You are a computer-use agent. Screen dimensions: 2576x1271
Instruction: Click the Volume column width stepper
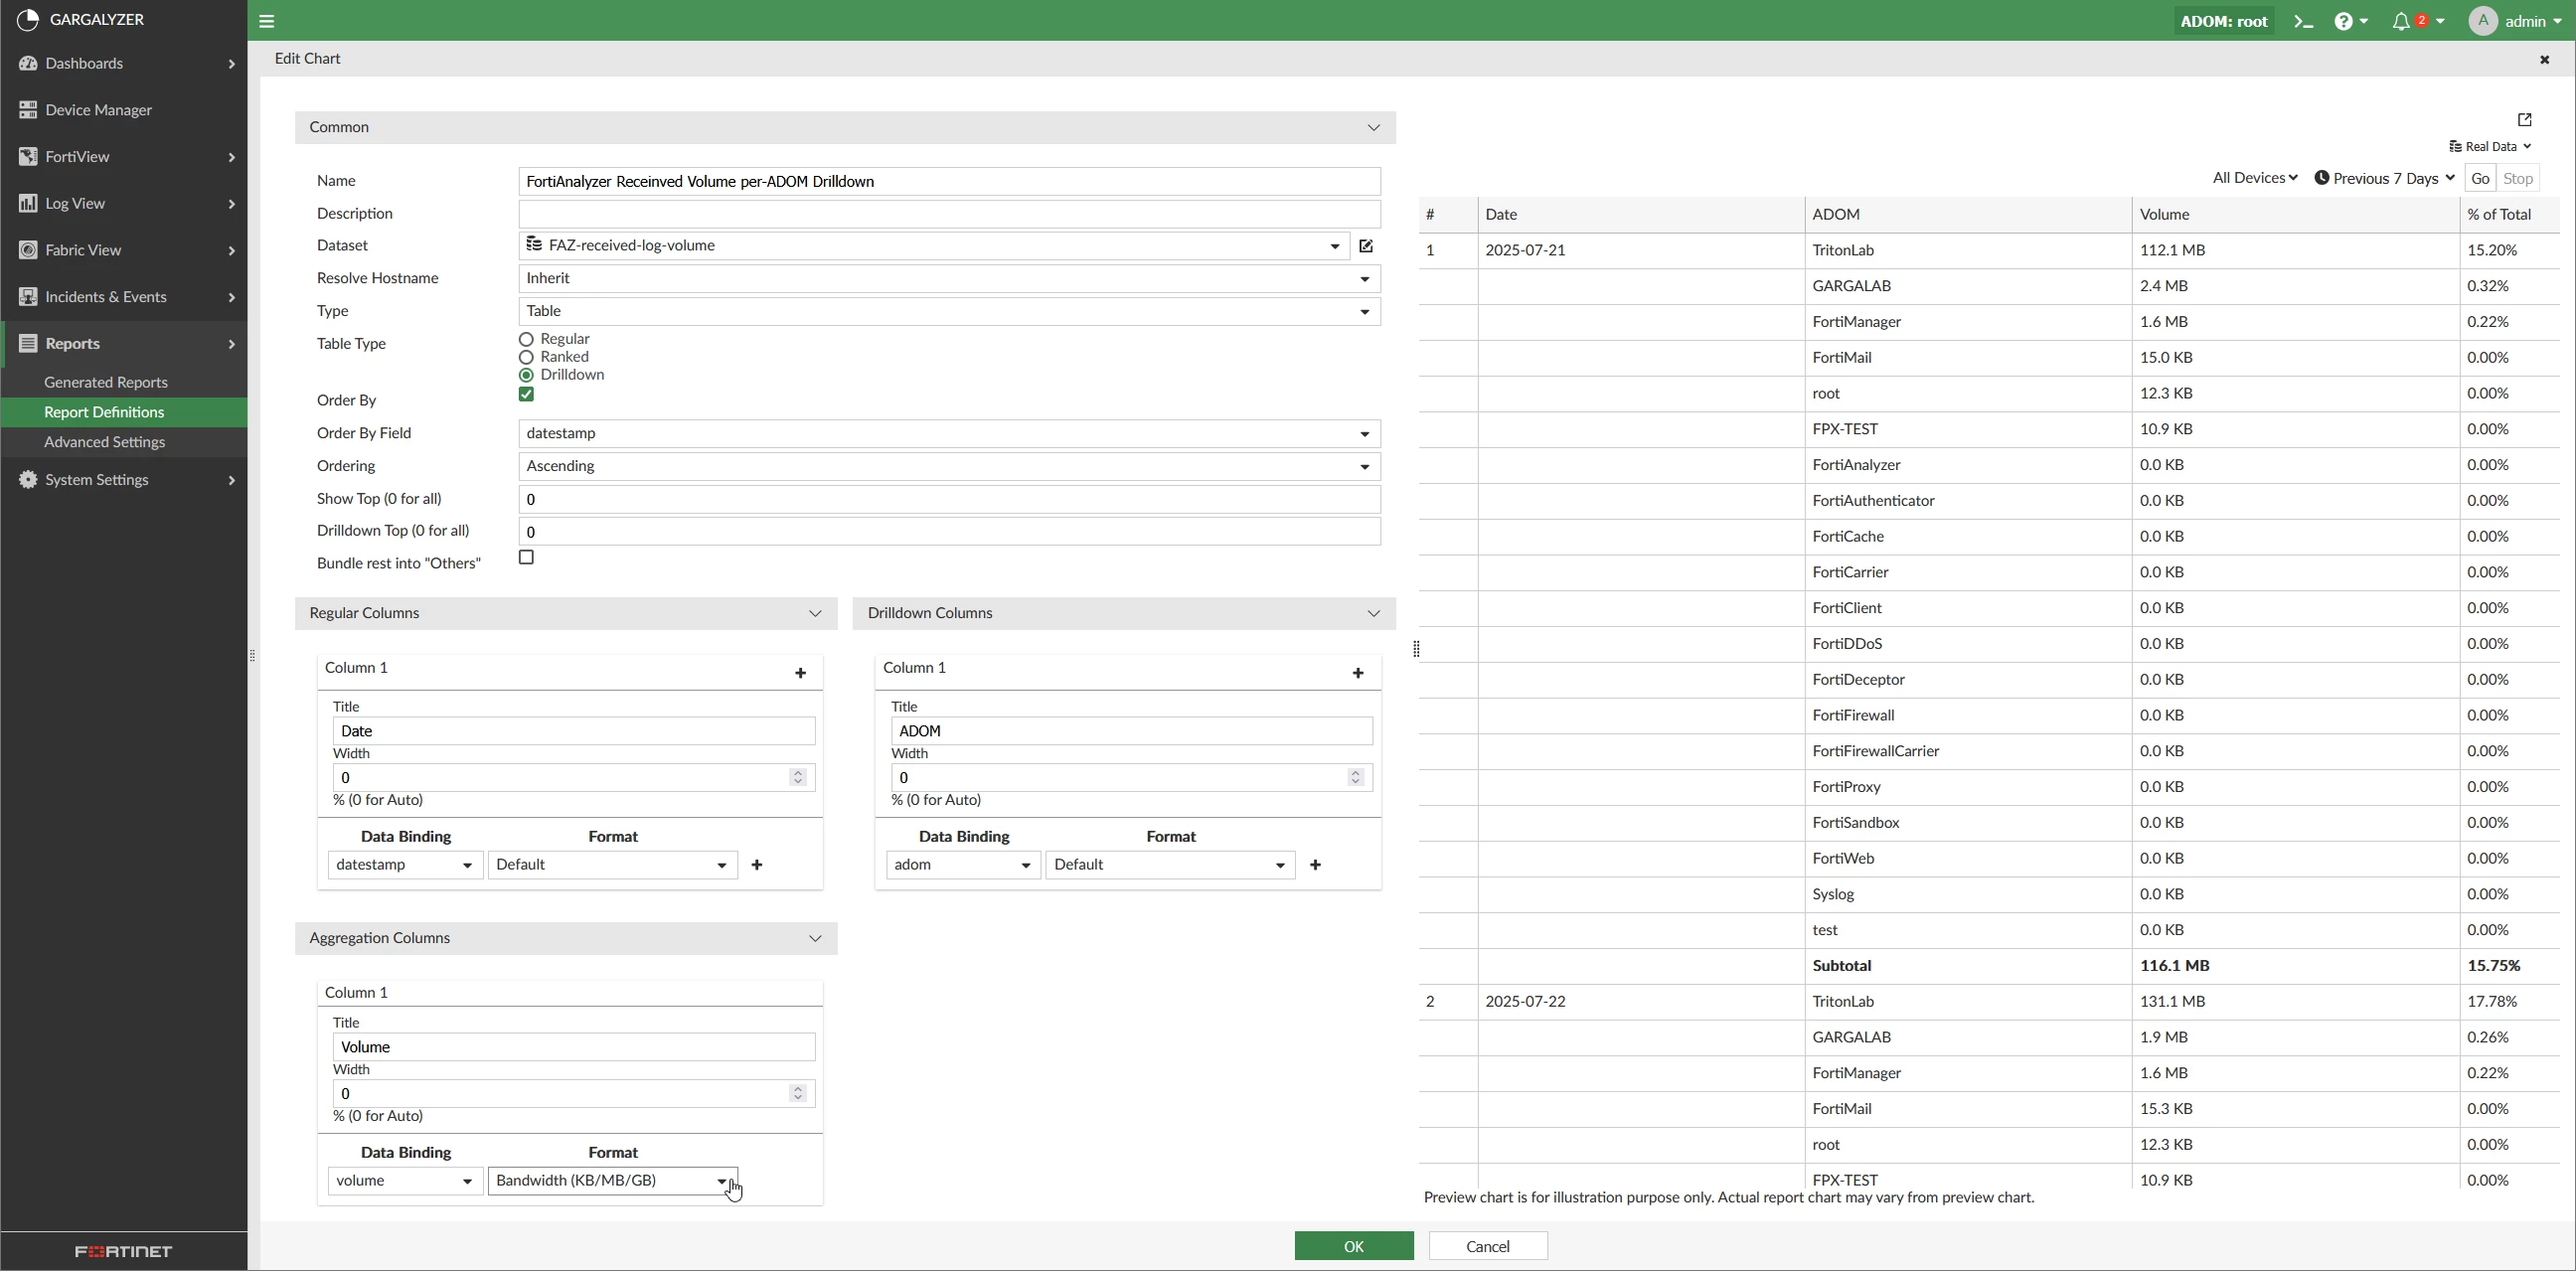click(x=798, y=1094)
